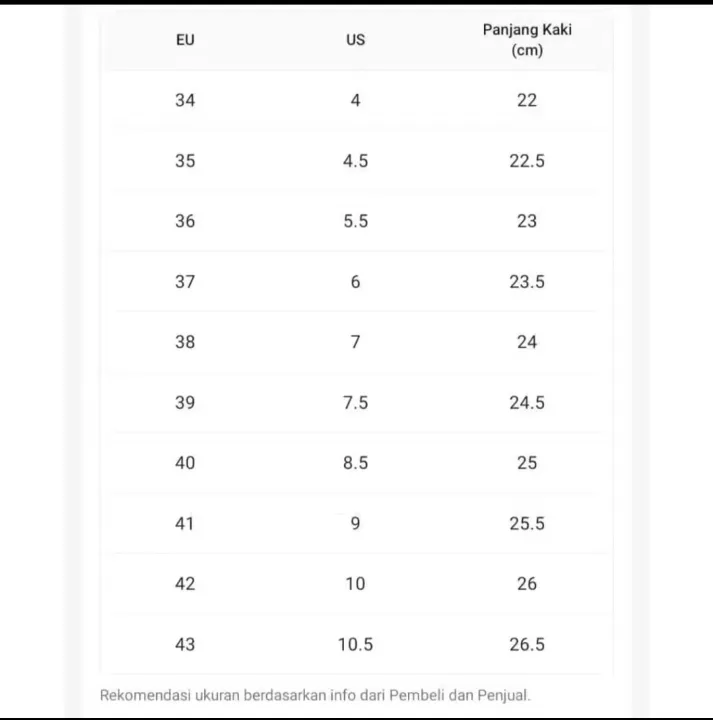The height and width of the screenshot is (720, 713).
Task: Click foot length 22 cm value
Action: point(527,100)
